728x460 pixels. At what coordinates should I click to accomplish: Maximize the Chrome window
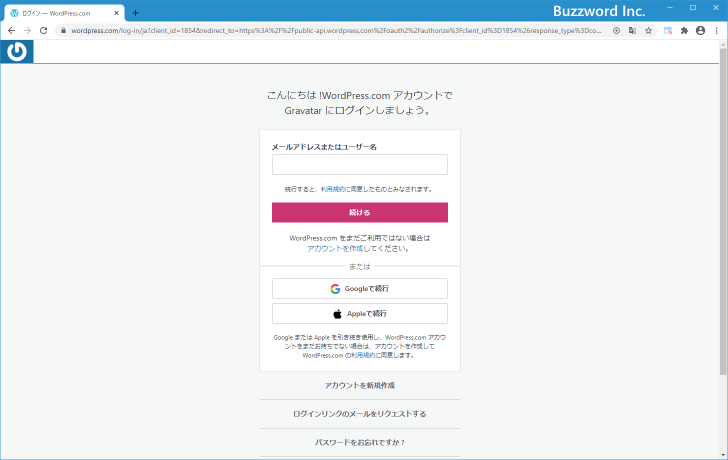pyautogui.click(x=693, y=7)
